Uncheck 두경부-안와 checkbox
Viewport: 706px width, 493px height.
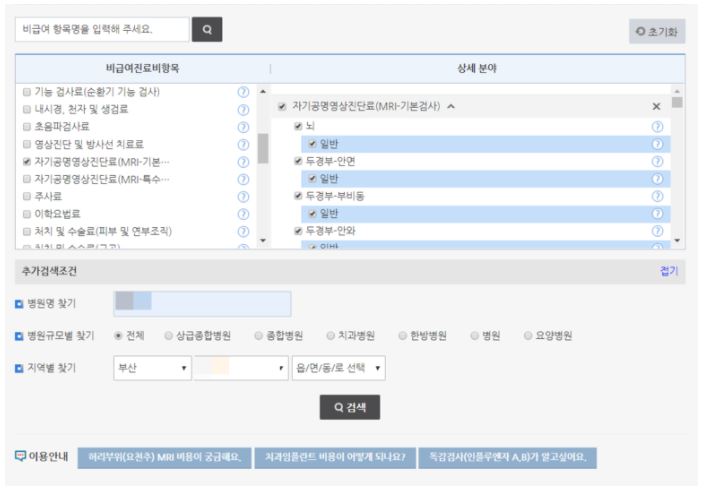pos(298,231)
